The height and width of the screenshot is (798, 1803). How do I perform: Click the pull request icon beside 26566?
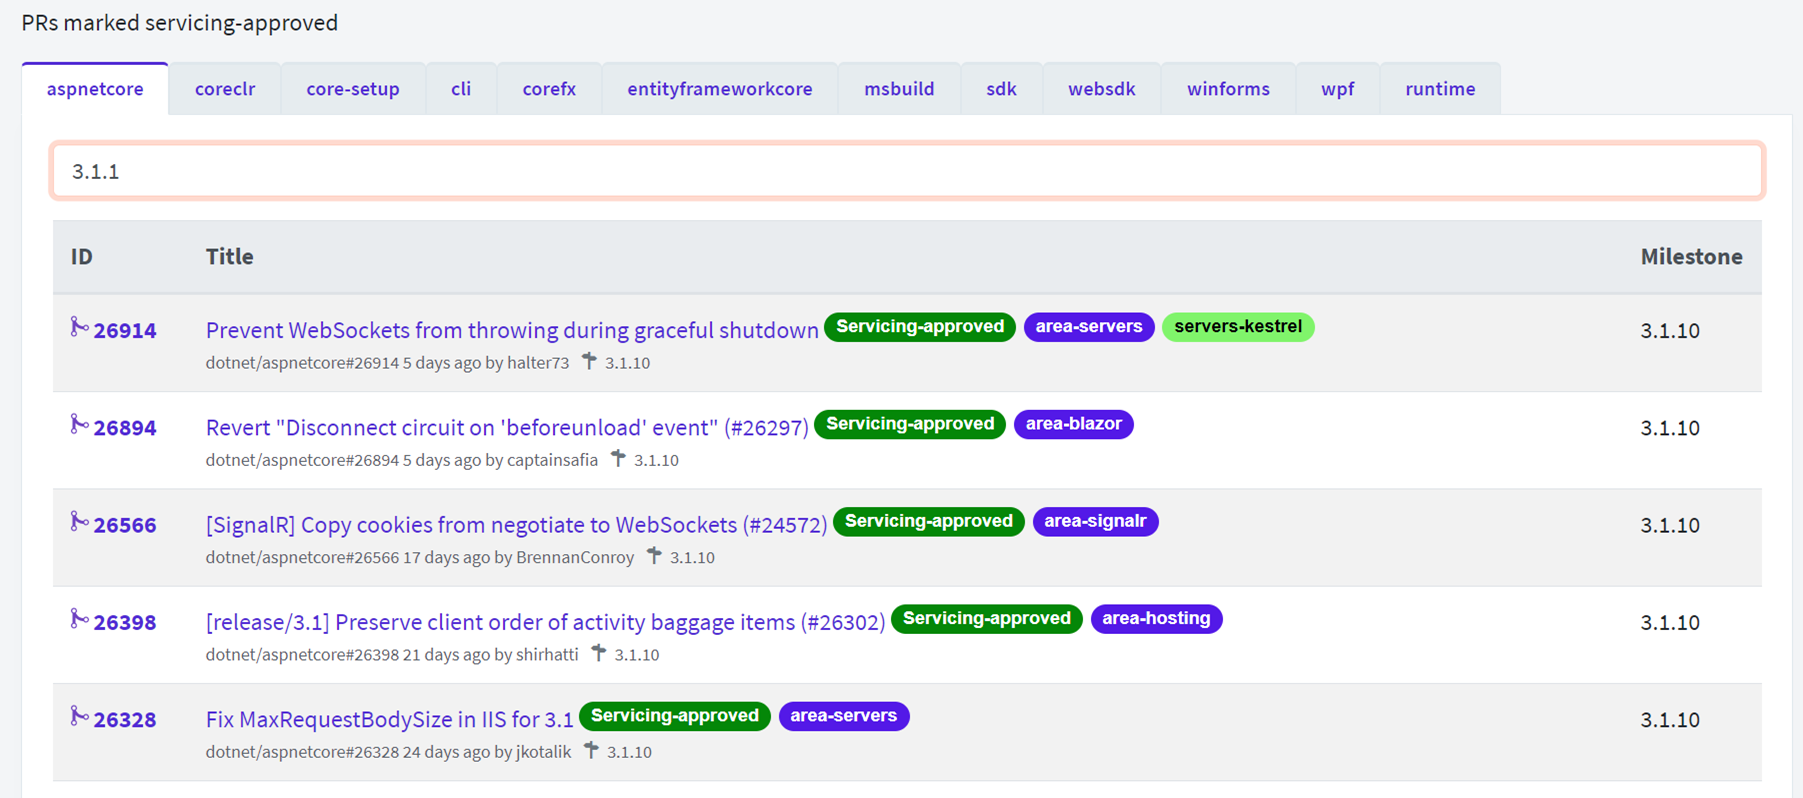coord(79,521)
